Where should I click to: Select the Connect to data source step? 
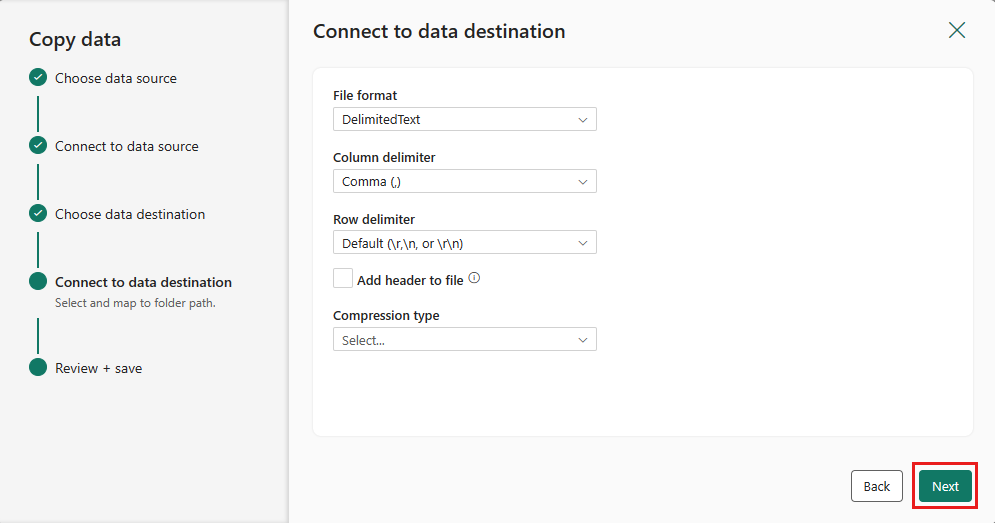[x=127, y=146]
